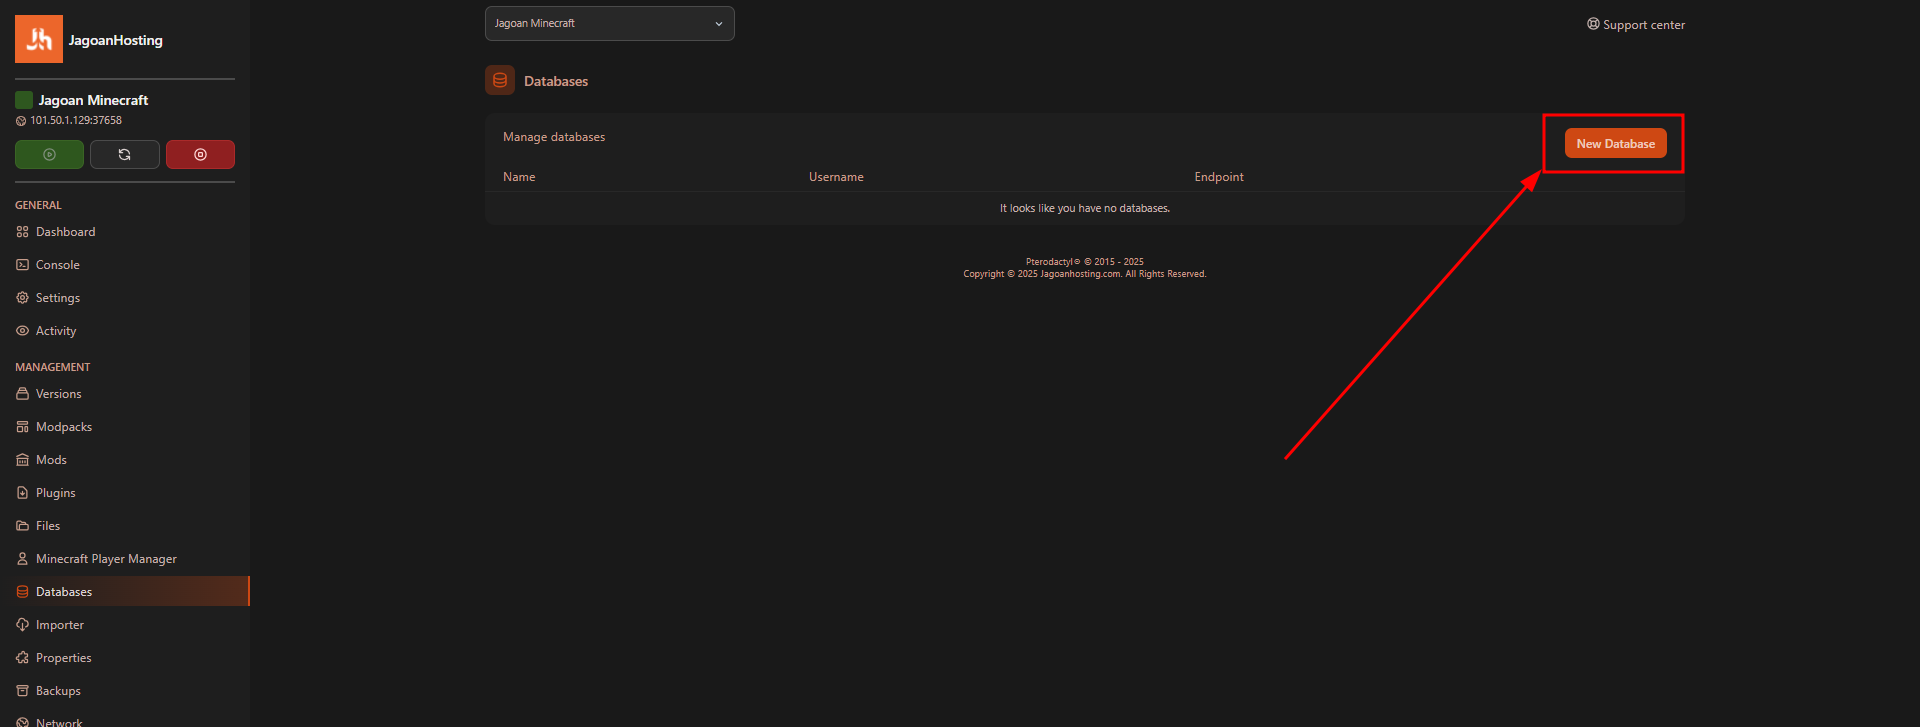Screen dimensions: 1920x727
Task: Open the Network menu item
Action: pos(125,720)
